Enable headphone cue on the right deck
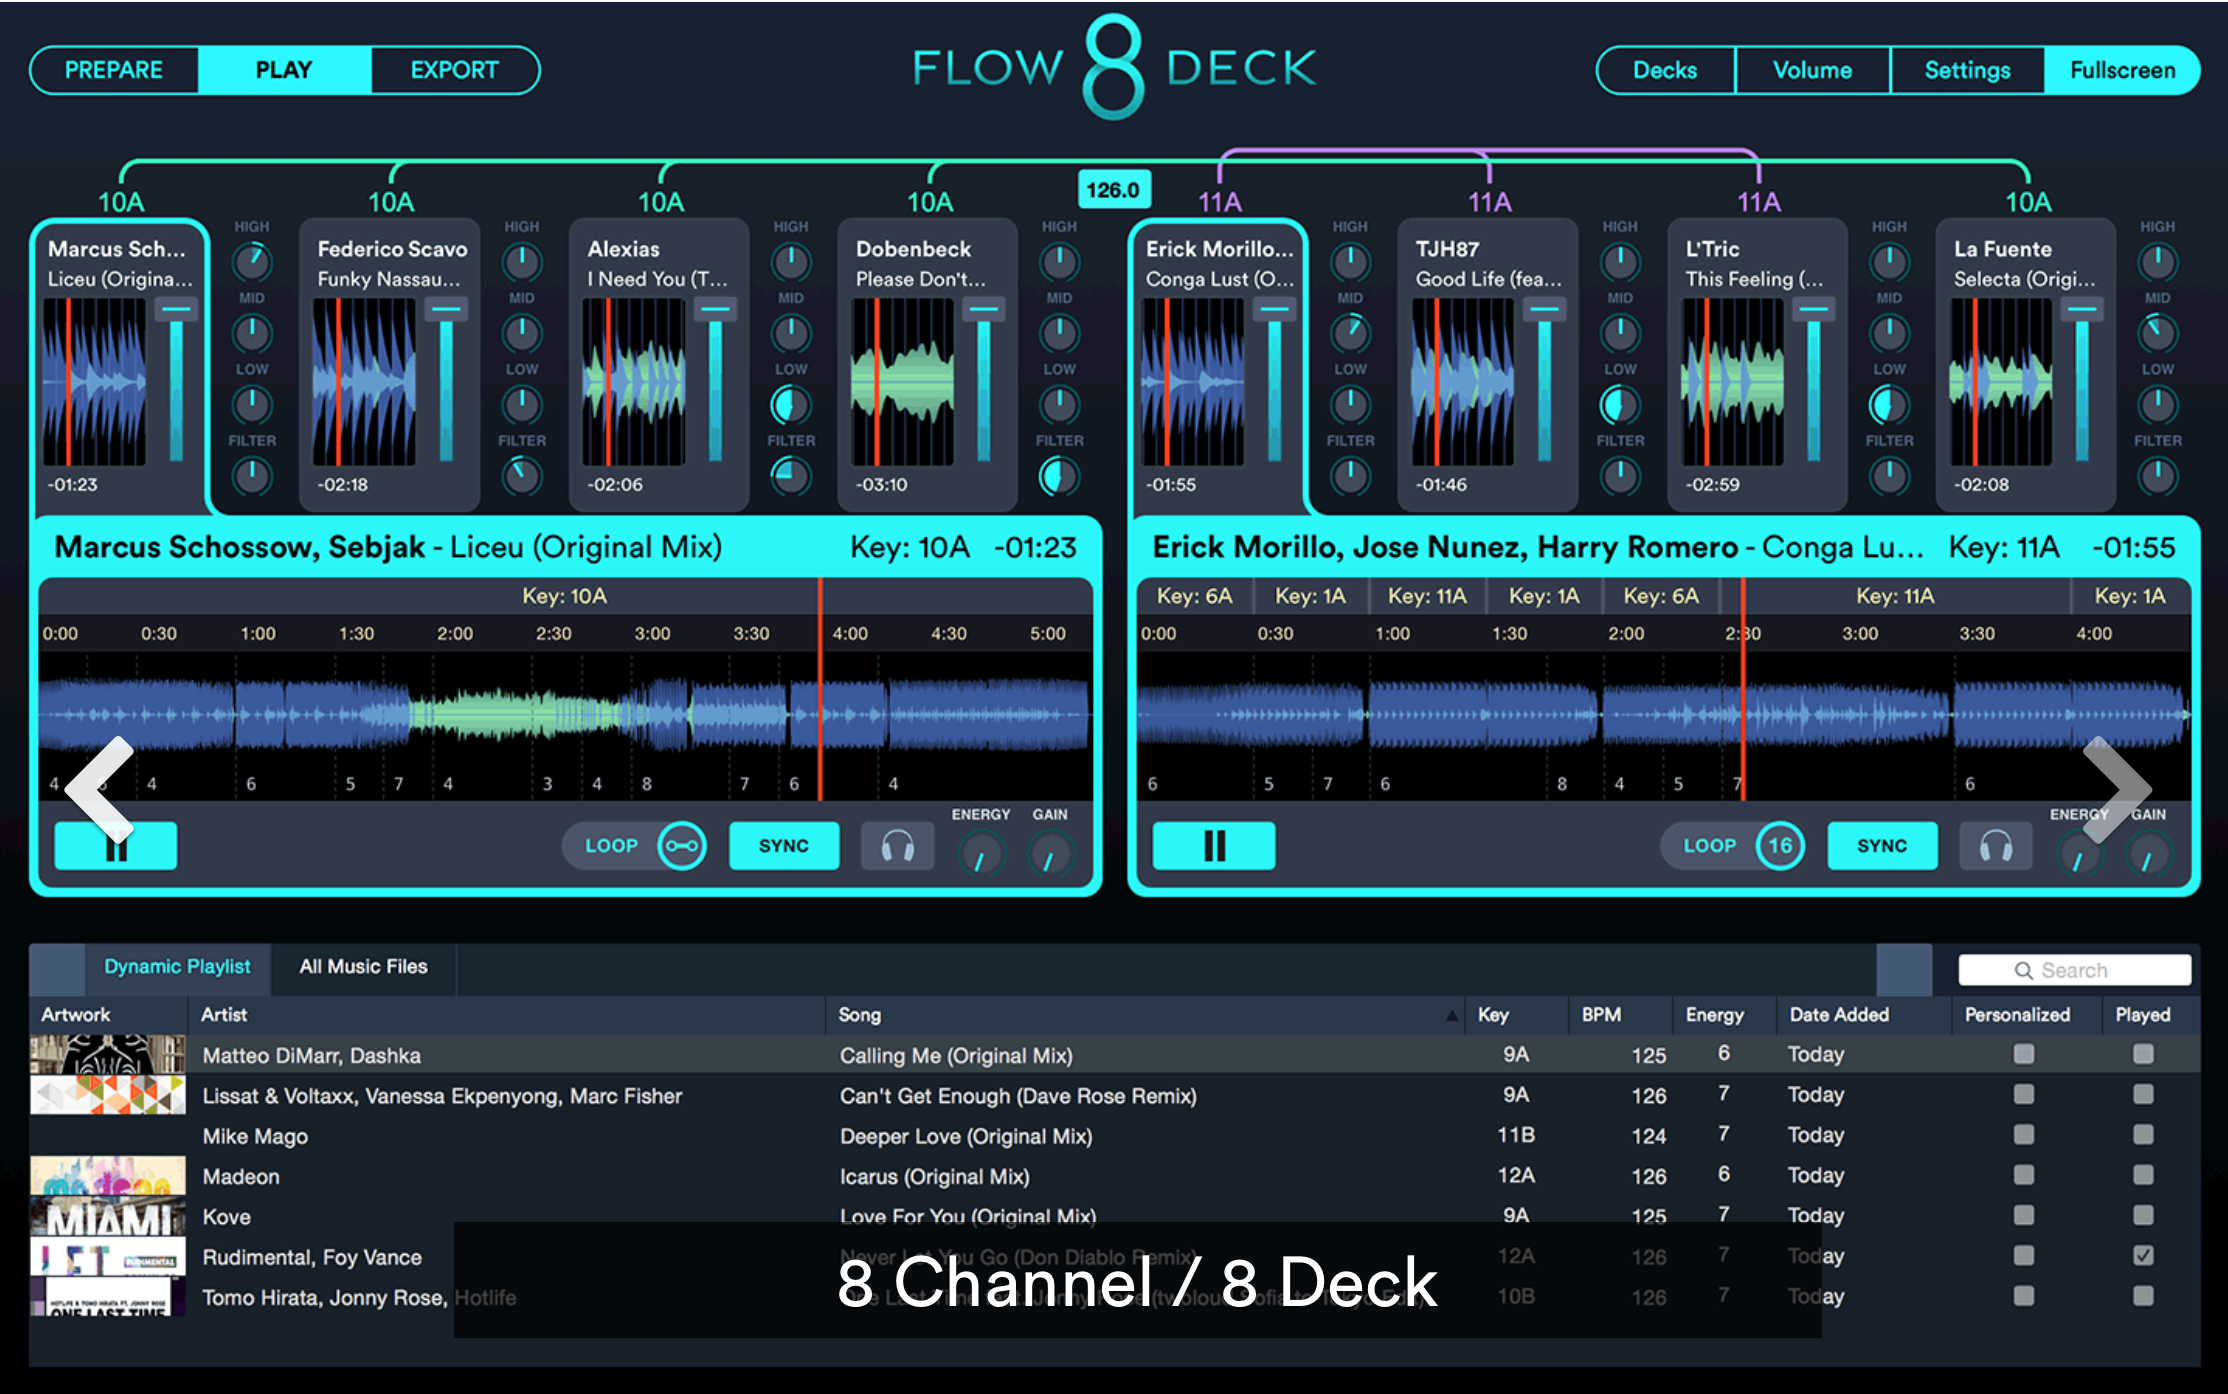Viewport: 2228px width, 1394px height. 1995,845
